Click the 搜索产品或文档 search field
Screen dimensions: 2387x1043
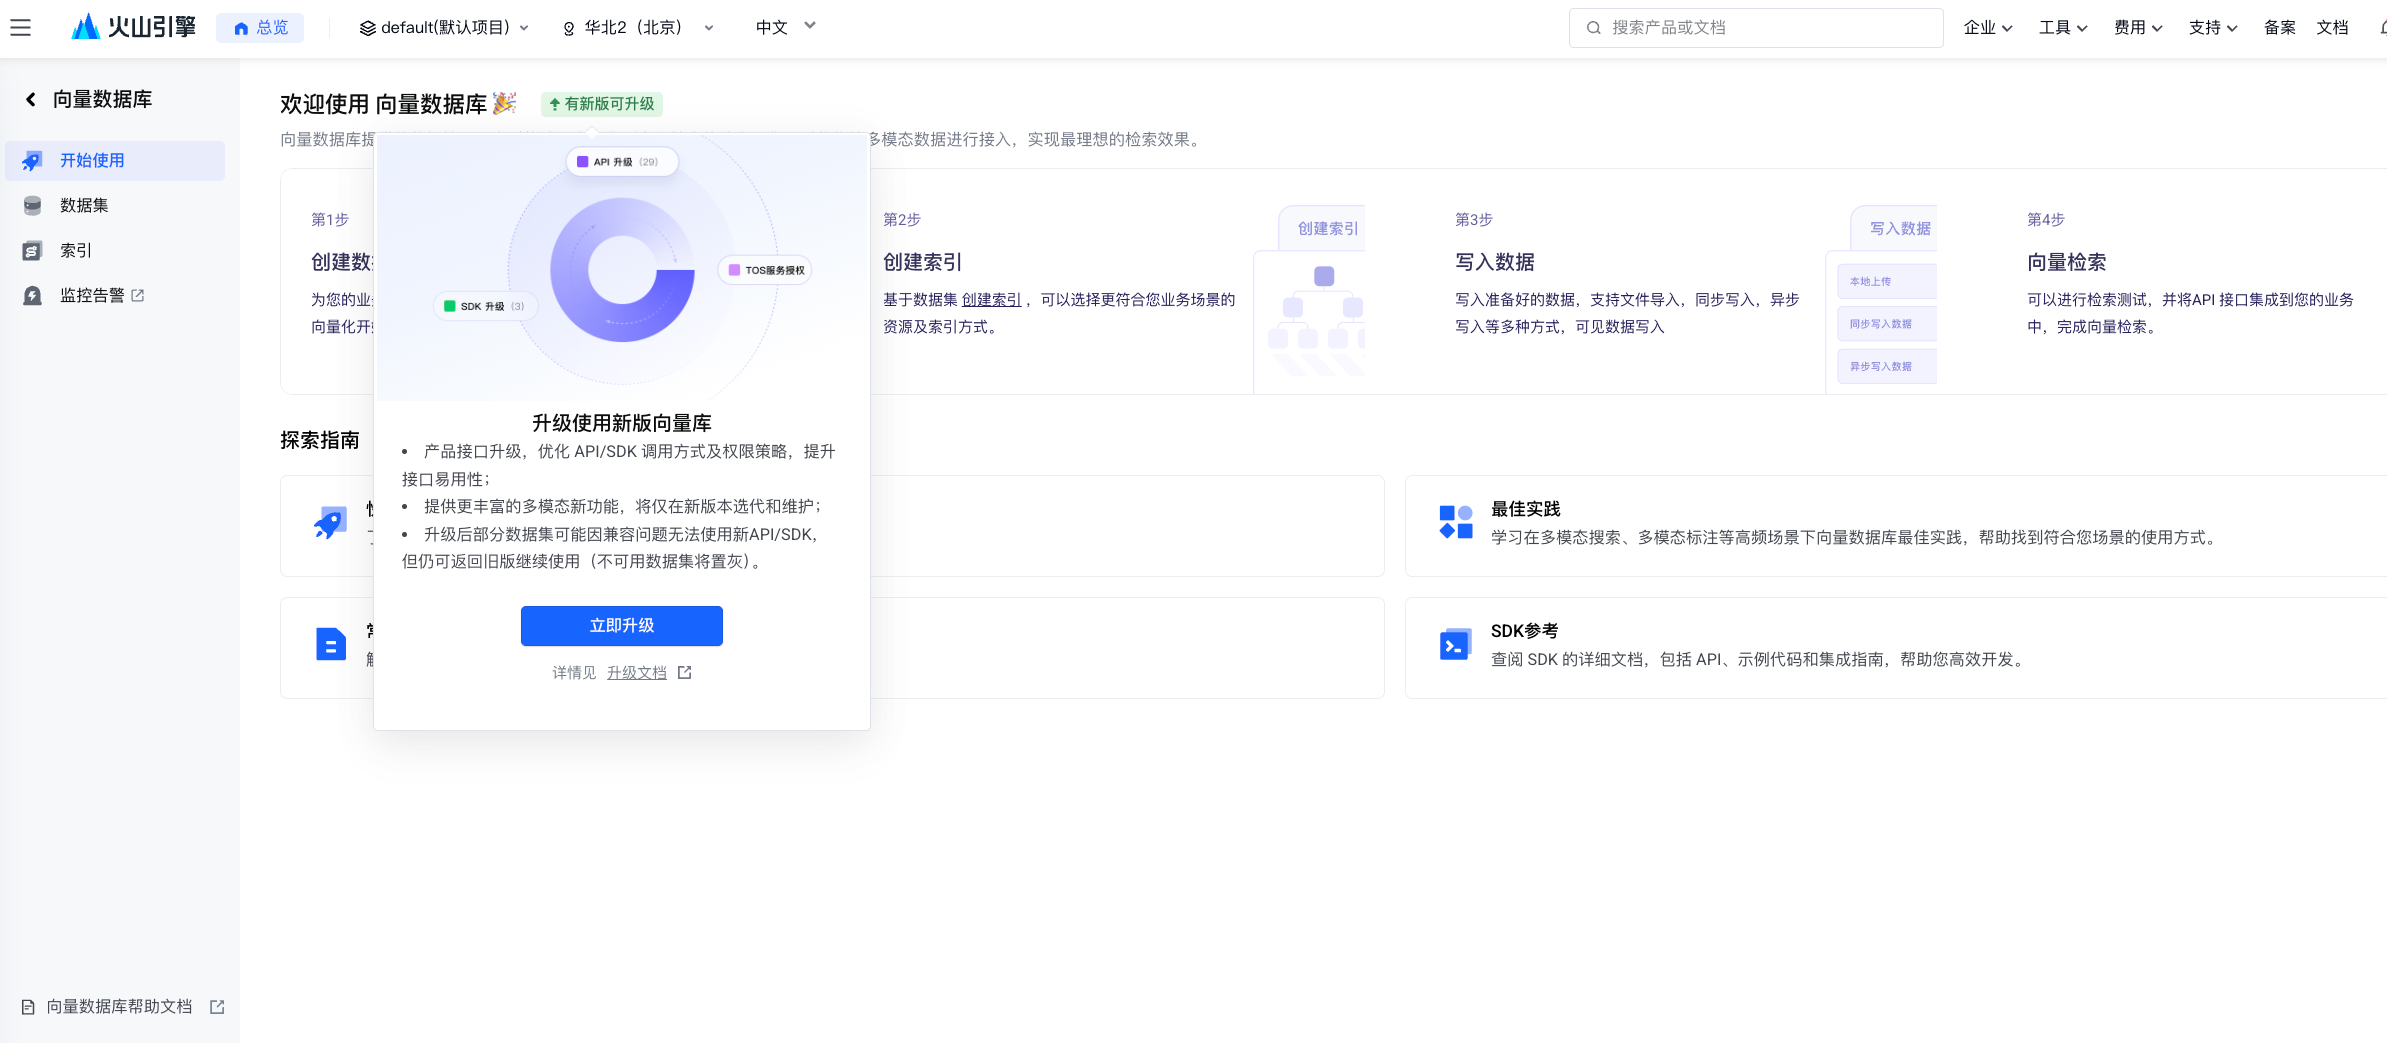(x=1756, y=28)
